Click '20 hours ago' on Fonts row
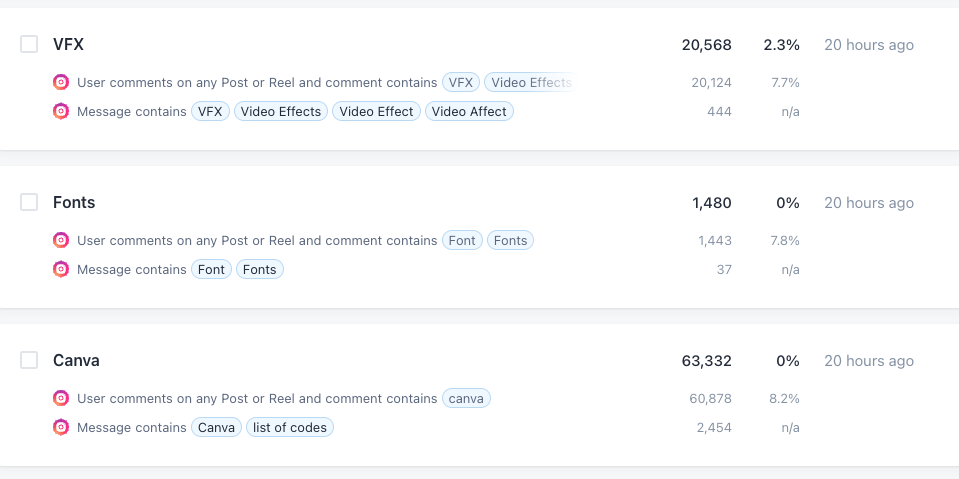Image resolution: width=959 pixels, height=479 pixels. (x=869, y=203)
